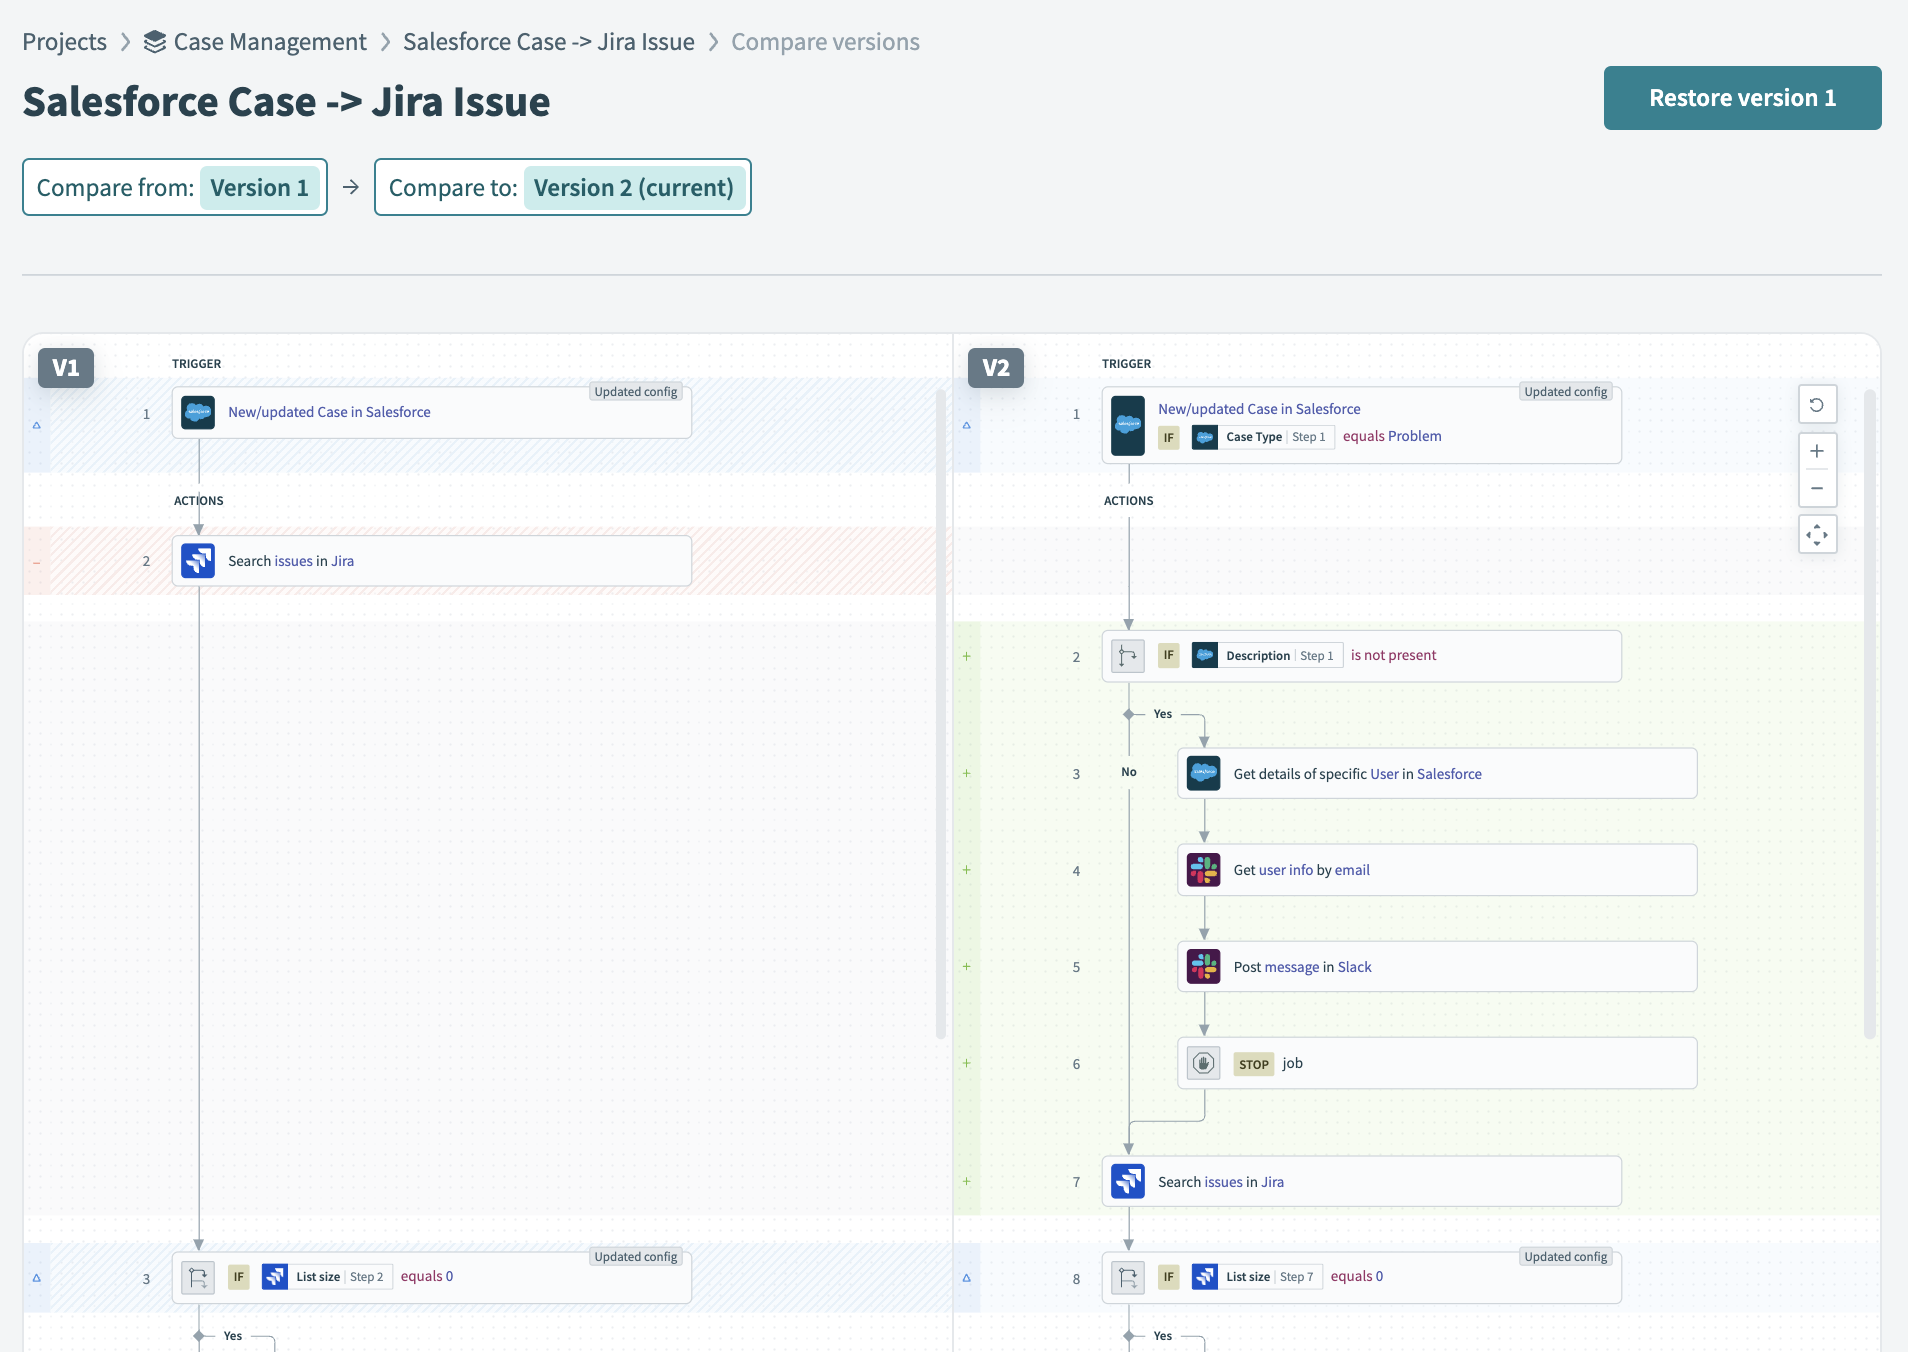Click the reset view icon in V2 panel
The image size is (1908, 1352).
[1816, 405]
